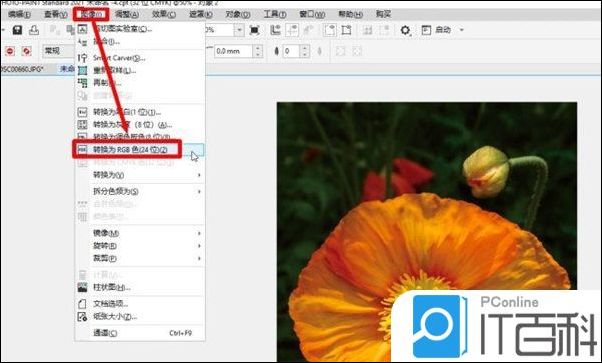
Task: Click the convert to black-and-white icon
Action: [83, 112]
